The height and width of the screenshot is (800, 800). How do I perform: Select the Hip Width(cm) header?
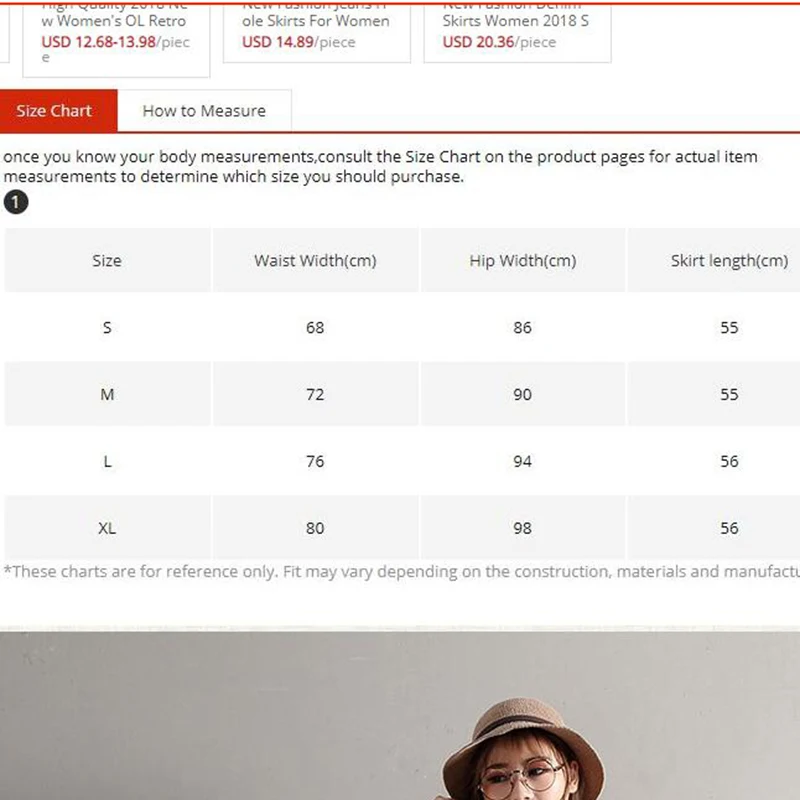[x=523, y=260]
